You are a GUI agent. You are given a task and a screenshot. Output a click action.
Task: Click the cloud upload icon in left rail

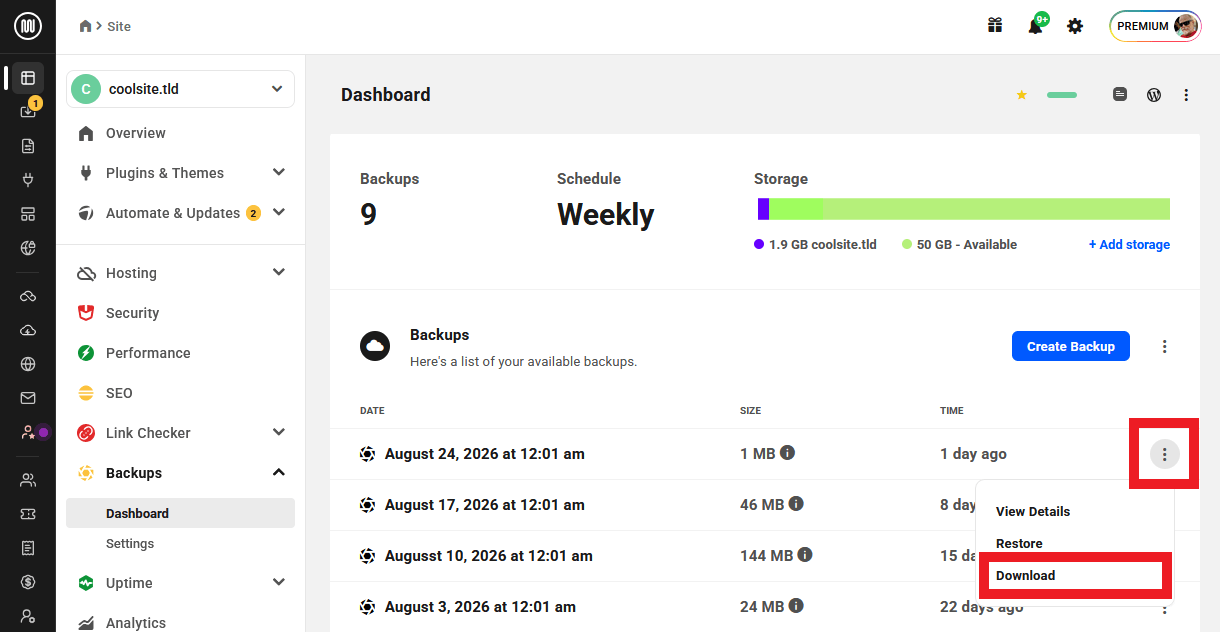click(28, 330)
